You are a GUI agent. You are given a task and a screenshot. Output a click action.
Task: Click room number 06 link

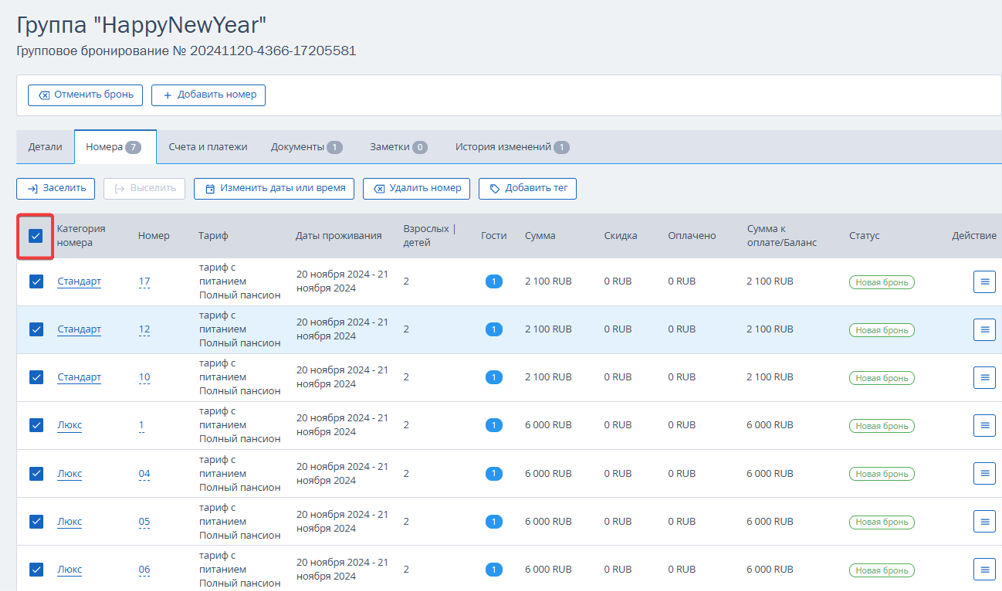[144, 569]
